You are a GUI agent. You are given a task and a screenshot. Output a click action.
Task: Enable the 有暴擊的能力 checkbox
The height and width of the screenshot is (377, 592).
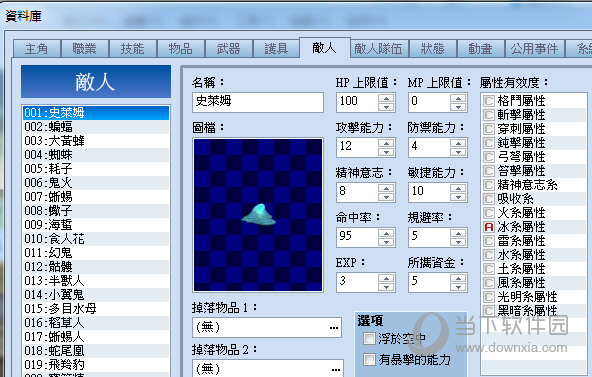(x=369, y=359)
